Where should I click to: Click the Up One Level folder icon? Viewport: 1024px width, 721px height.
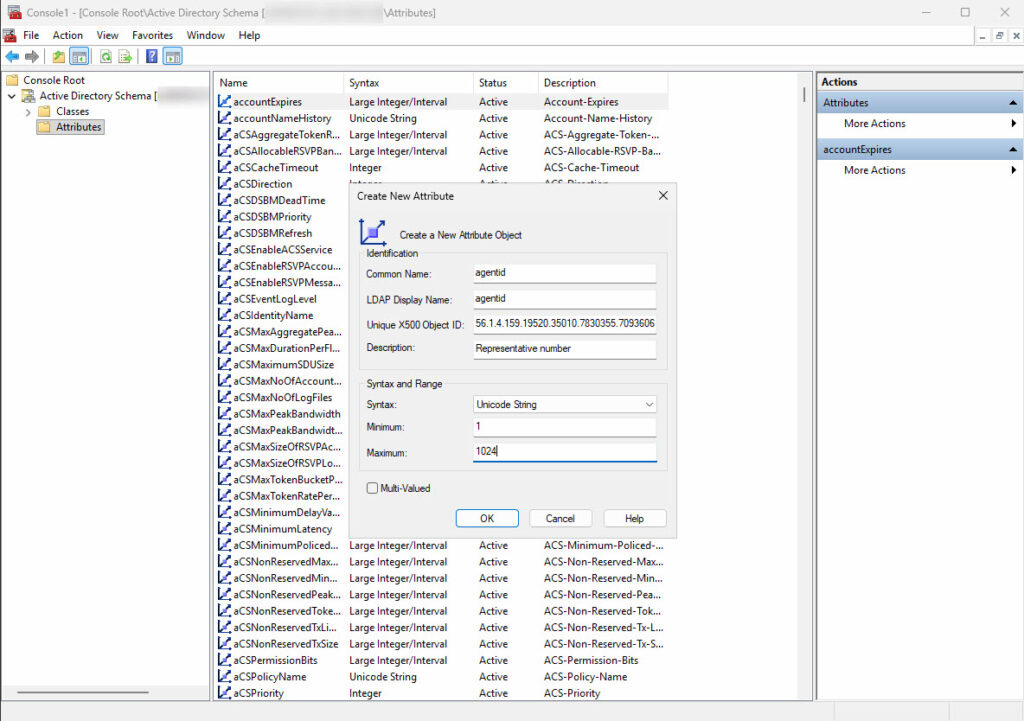pyautogui.click(x=59, y=57)
